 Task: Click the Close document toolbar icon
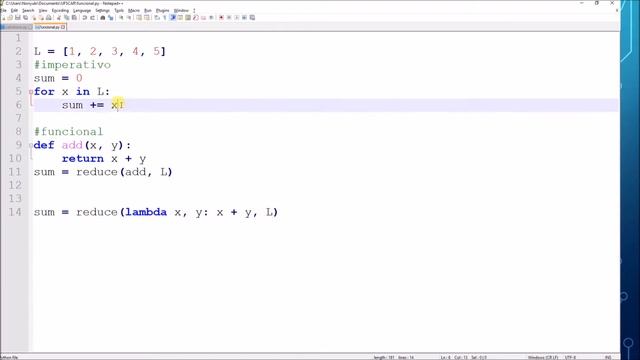click(x=34, y=18)
